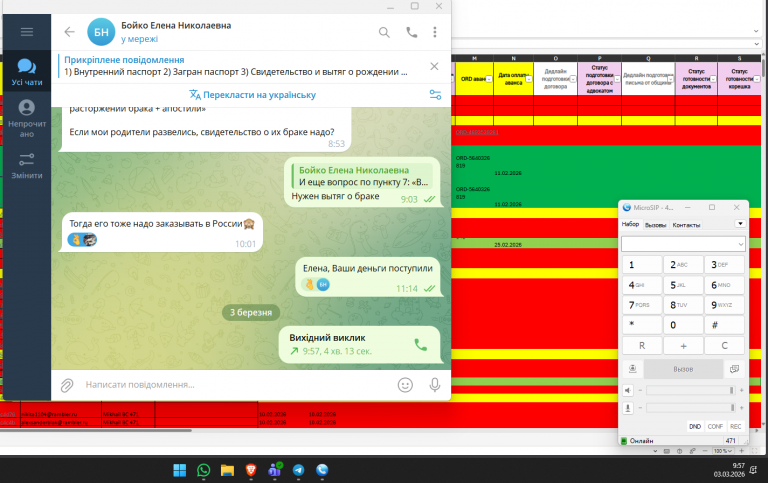Click the R redial key in MicroSIP
768x483 pixels.
pos(642,346)
